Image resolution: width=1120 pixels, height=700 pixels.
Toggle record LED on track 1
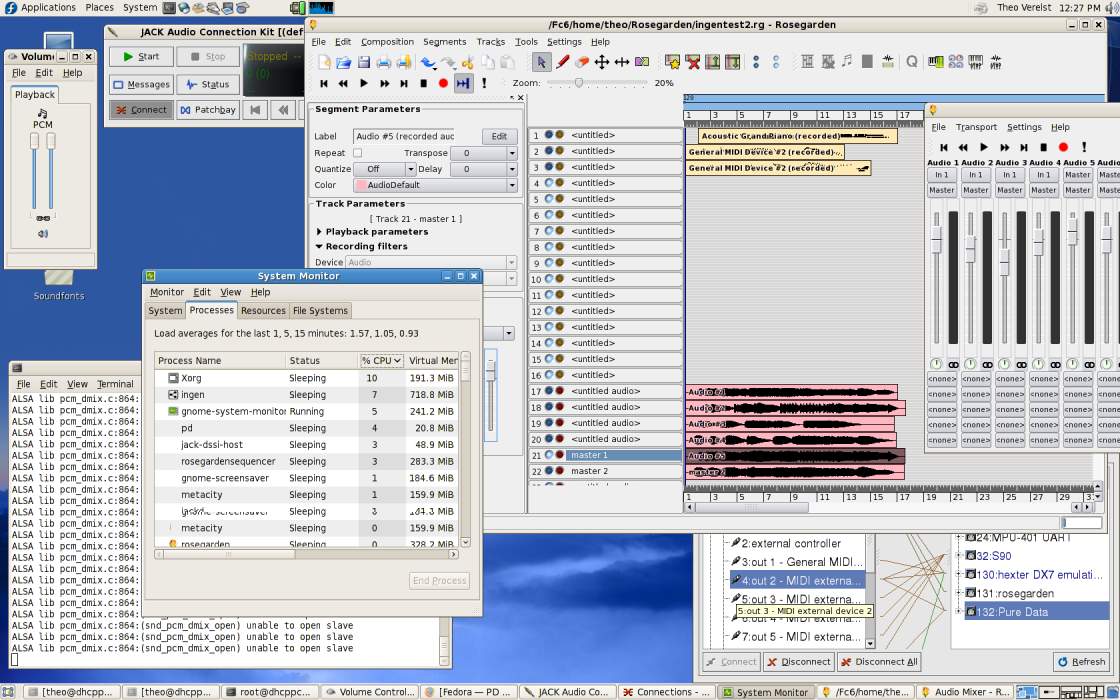click(x=559, y=134)
